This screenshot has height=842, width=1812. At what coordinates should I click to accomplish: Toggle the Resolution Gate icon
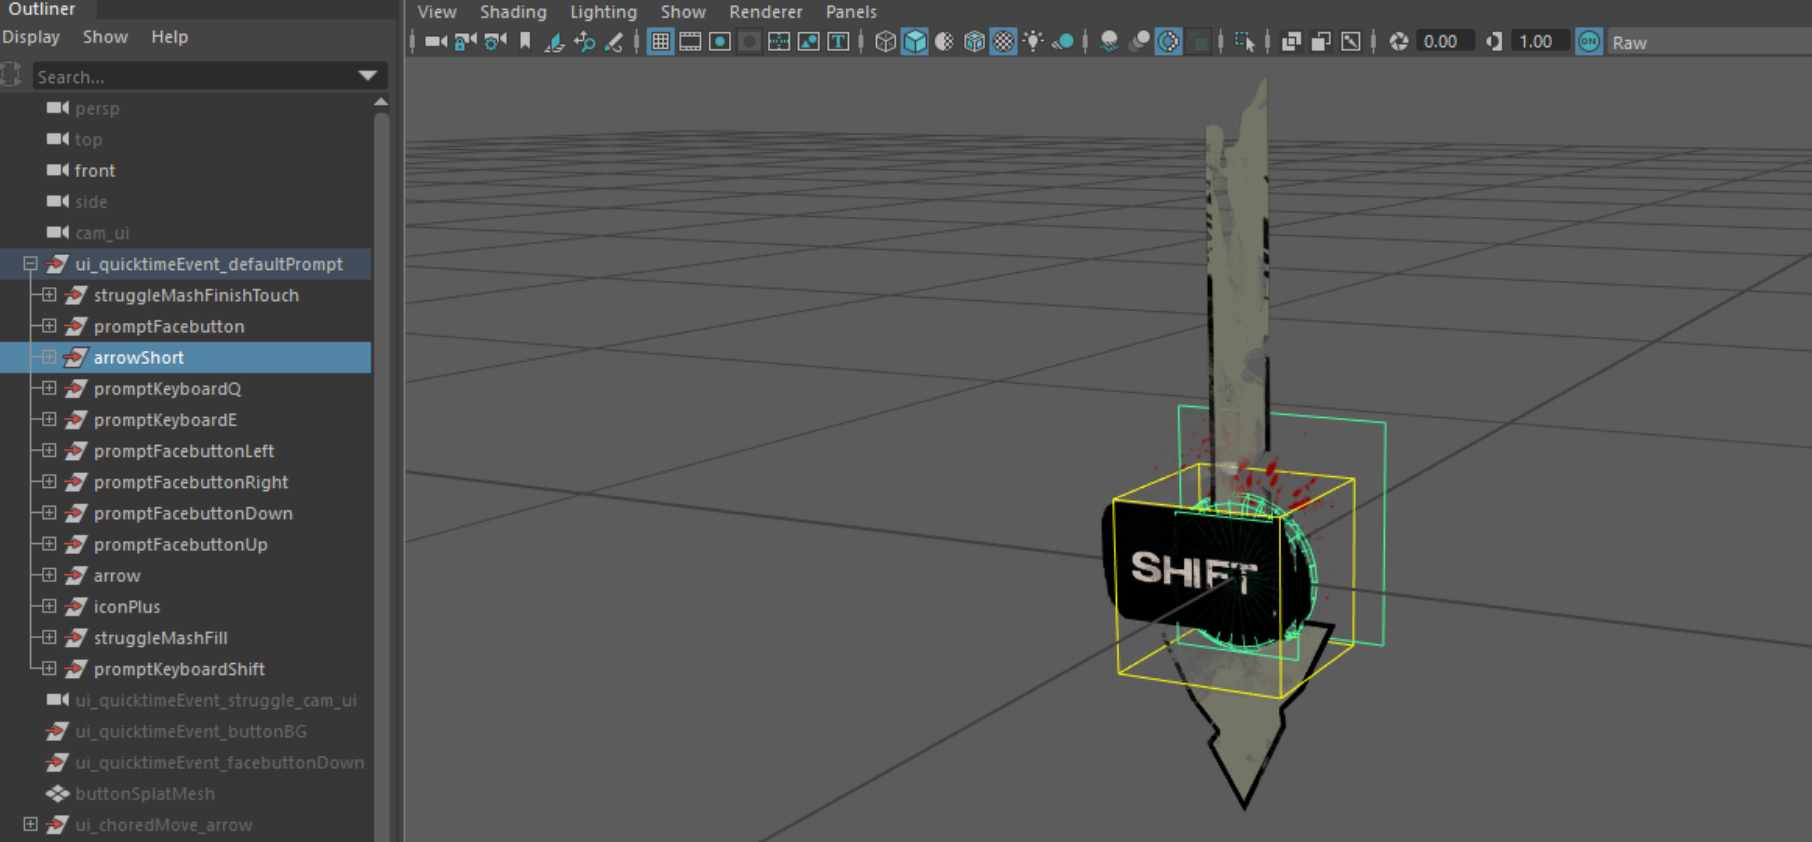[x=720, y=42]
